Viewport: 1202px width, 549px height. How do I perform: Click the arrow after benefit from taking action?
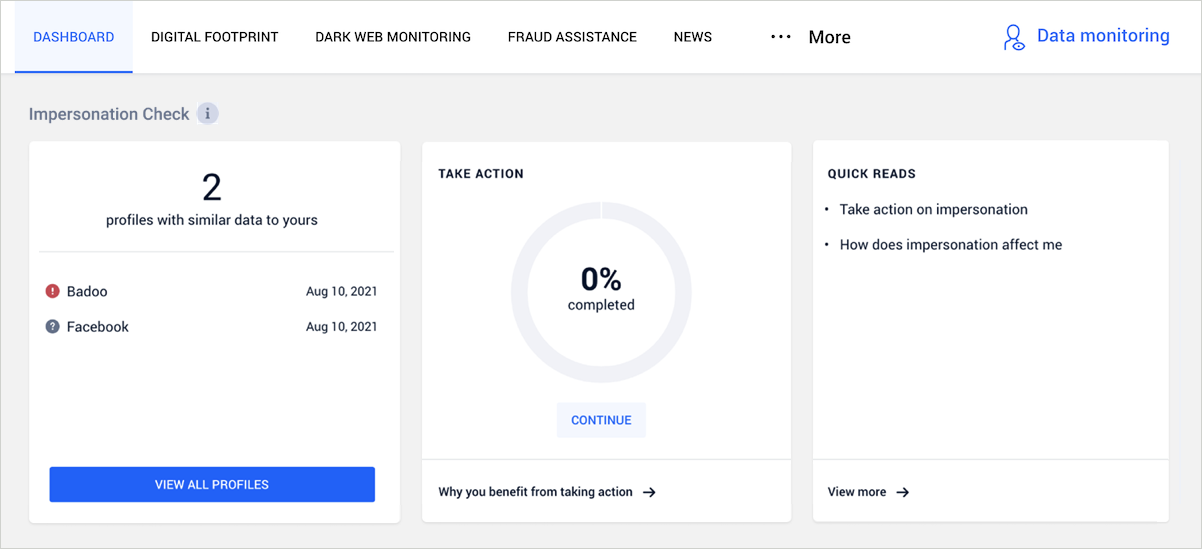(x=649, y=492)
